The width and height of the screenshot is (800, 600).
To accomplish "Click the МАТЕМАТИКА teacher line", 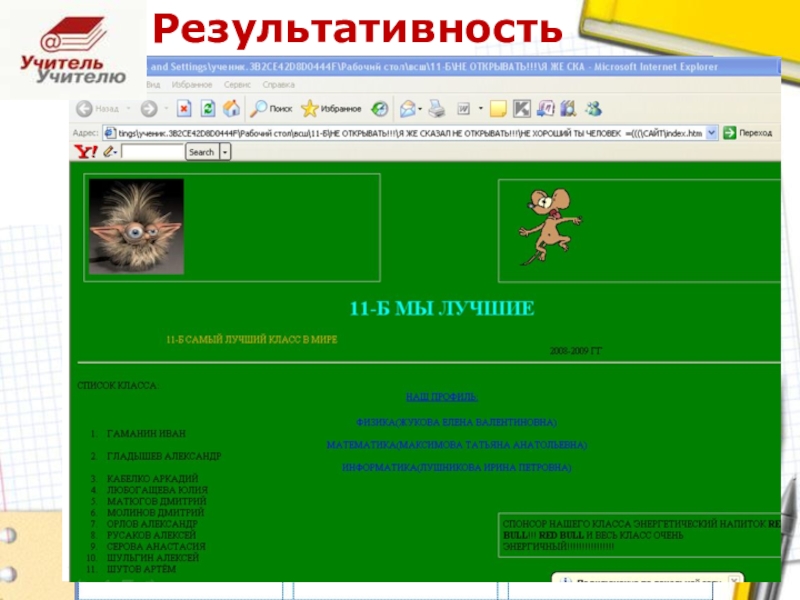I will tap(457, 445).
